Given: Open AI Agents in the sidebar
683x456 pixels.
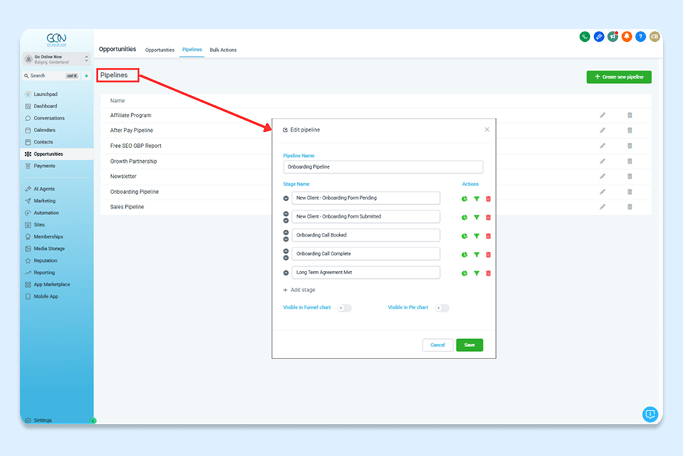Looking at the screenshot, I should click(46, 189).
